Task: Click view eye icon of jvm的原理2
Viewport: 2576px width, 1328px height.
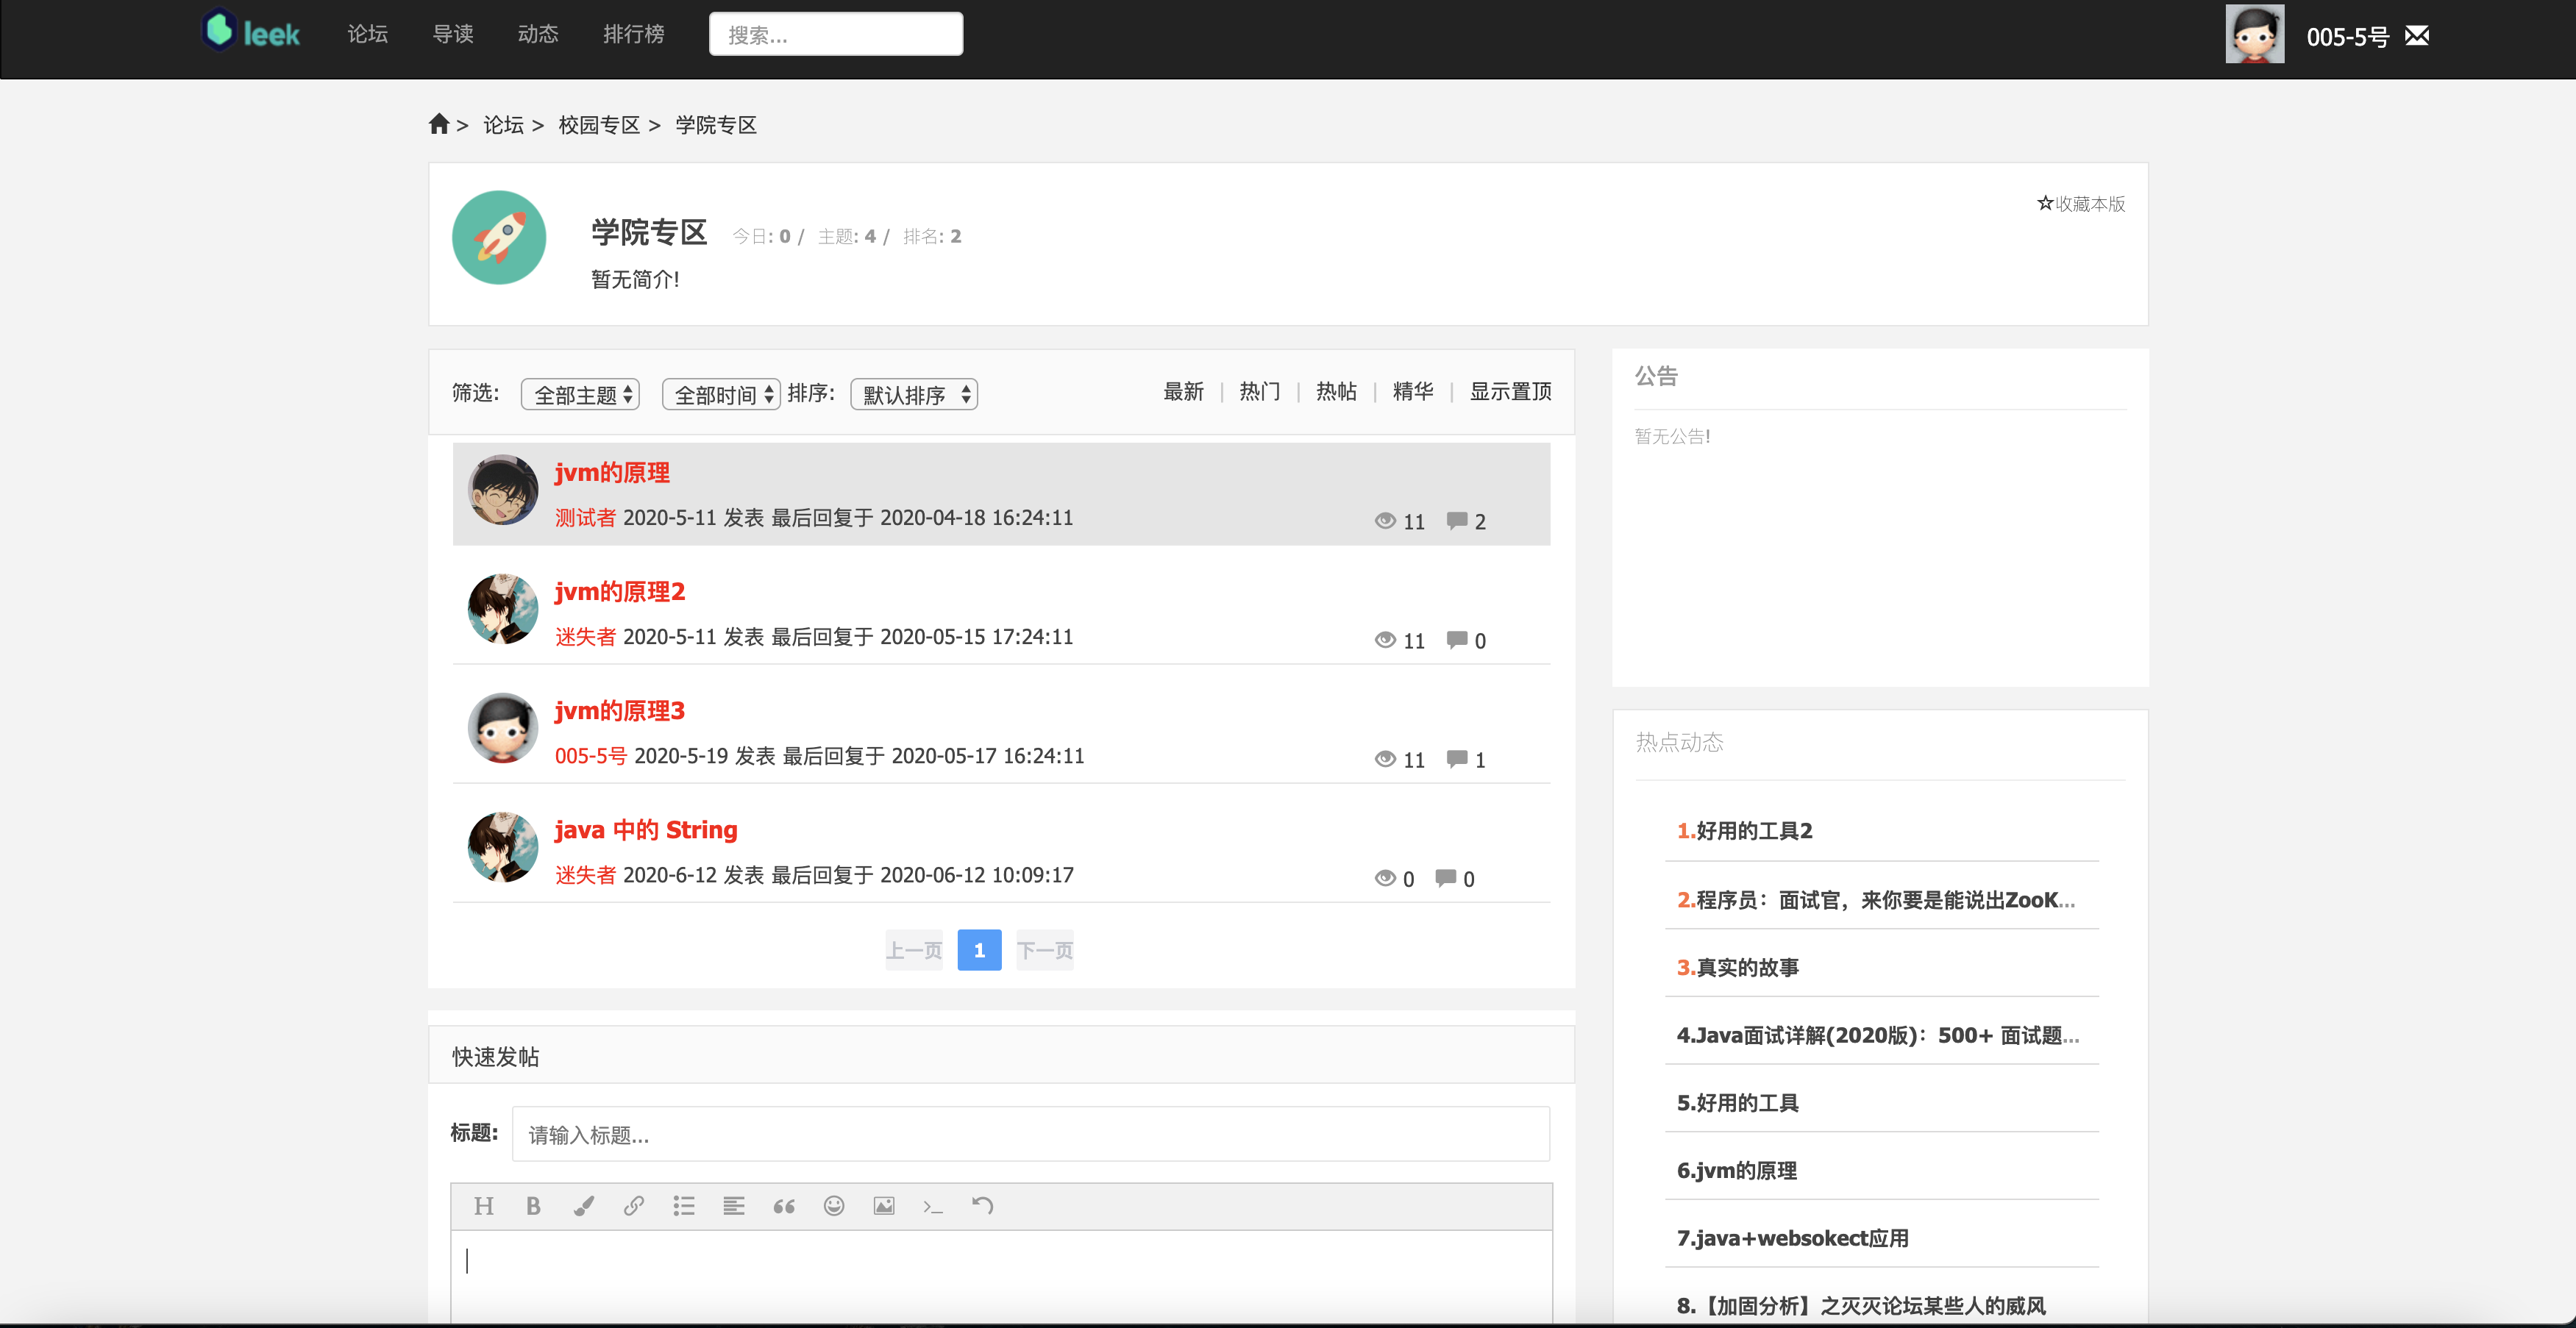Action: (1385, 639)
